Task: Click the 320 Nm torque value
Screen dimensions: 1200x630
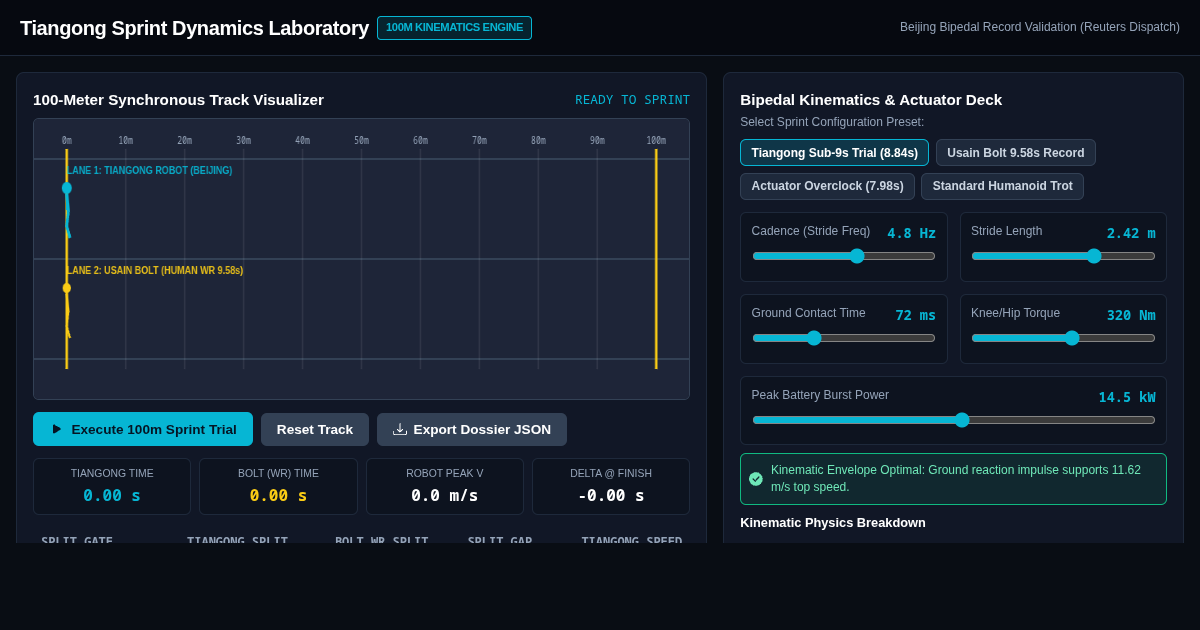Action: point(1131,315)
